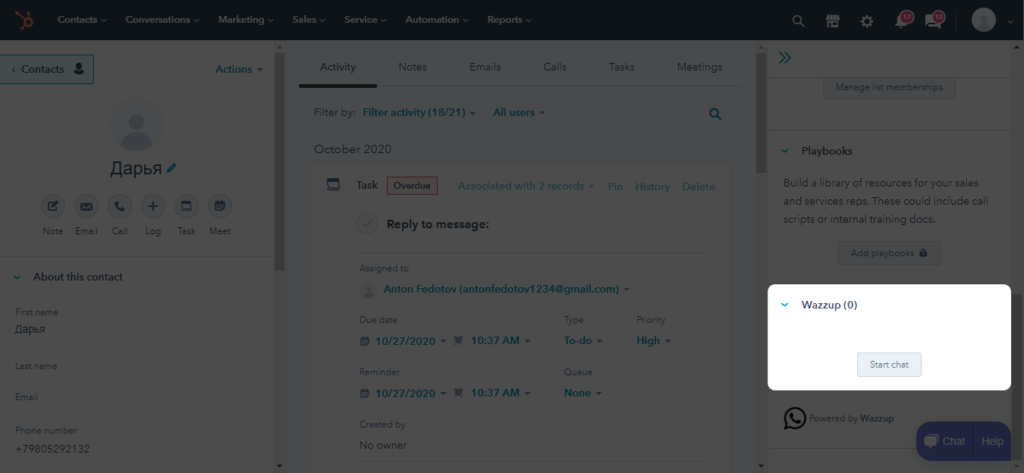This screenshot has width=1024, height=473.
Task: Open the Filter activity (18/21) dropdown
Action: 419,113
